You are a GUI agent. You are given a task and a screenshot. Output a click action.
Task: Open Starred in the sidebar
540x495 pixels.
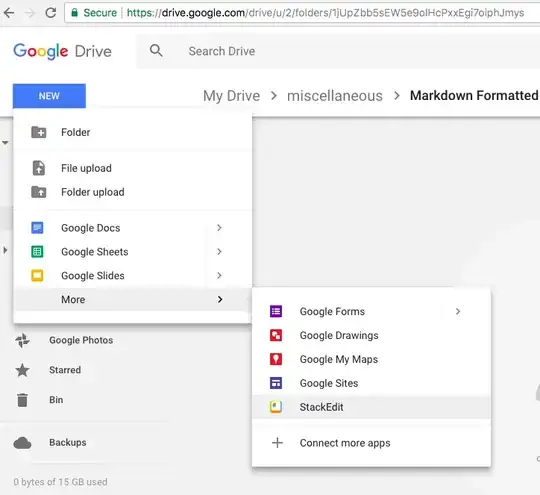[x=65, y=370]
